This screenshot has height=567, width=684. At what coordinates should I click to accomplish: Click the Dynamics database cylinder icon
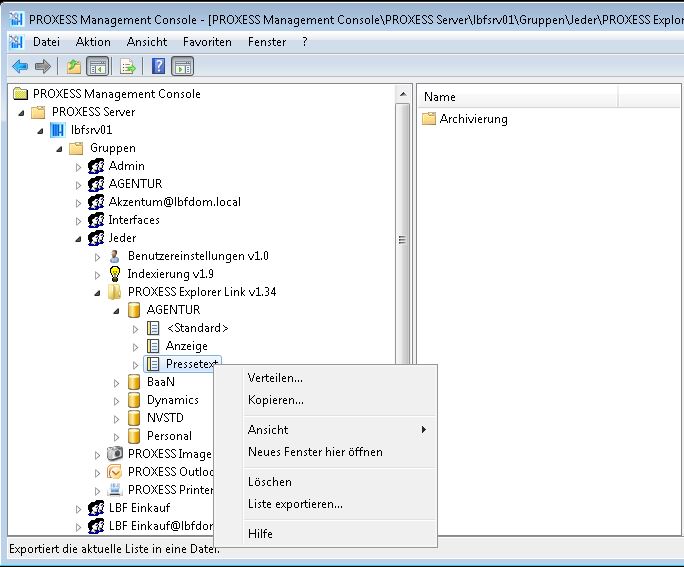pyautogui.click(x=134, y=400)
